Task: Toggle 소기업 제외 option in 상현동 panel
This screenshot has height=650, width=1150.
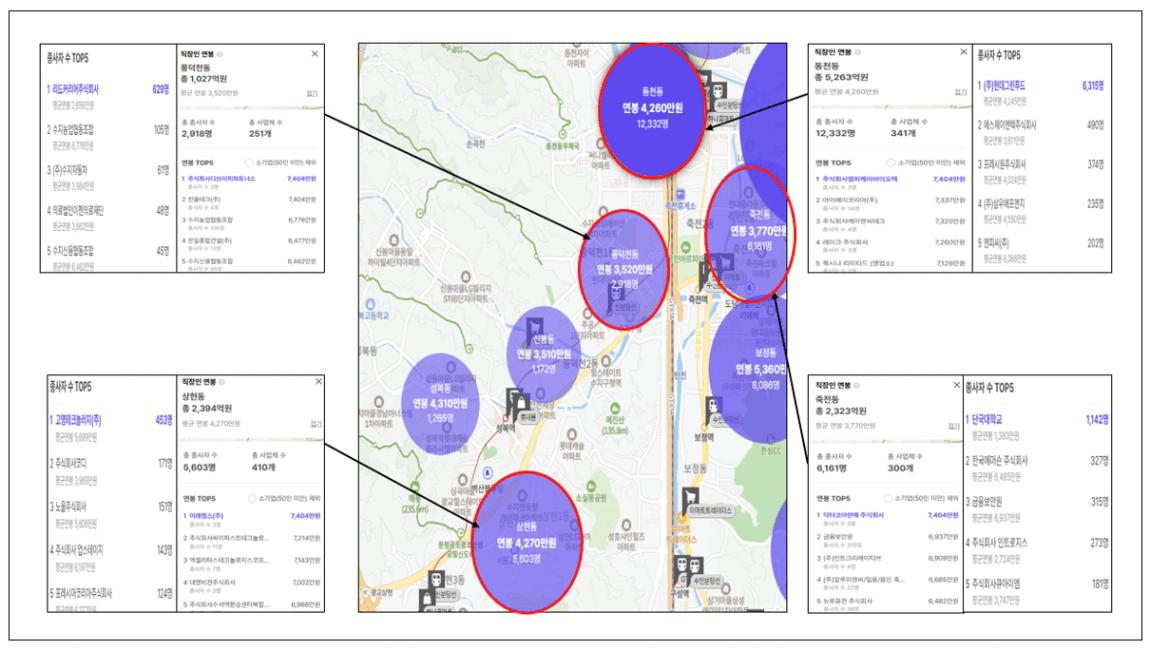Action: 252,498
